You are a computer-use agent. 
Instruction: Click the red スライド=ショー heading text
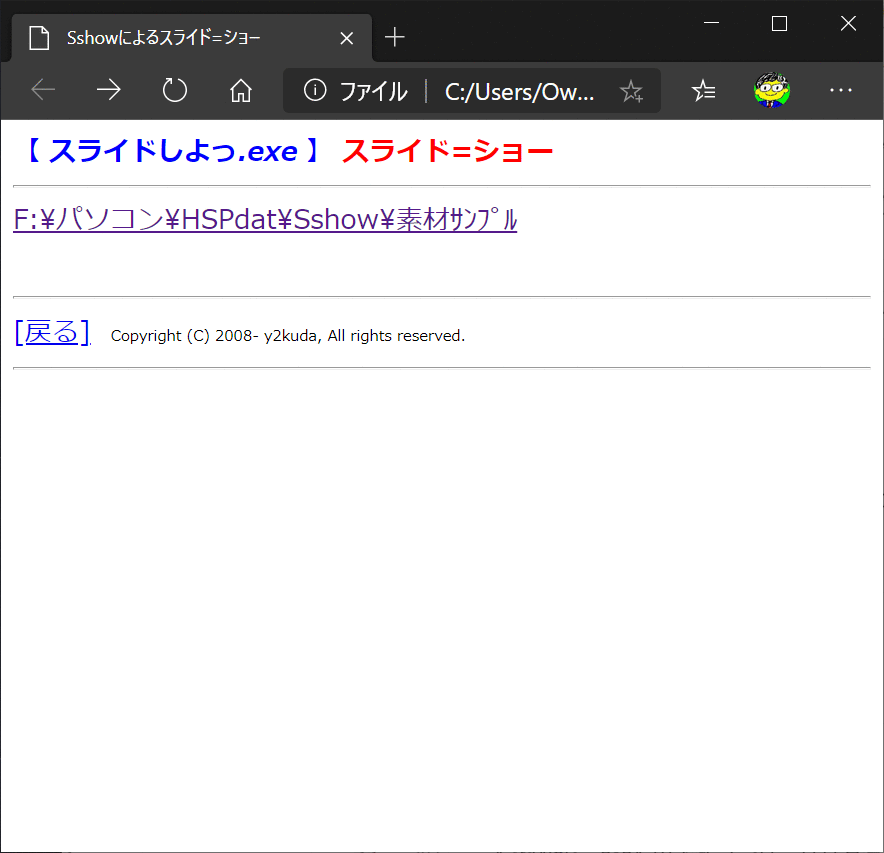point(447,151)
